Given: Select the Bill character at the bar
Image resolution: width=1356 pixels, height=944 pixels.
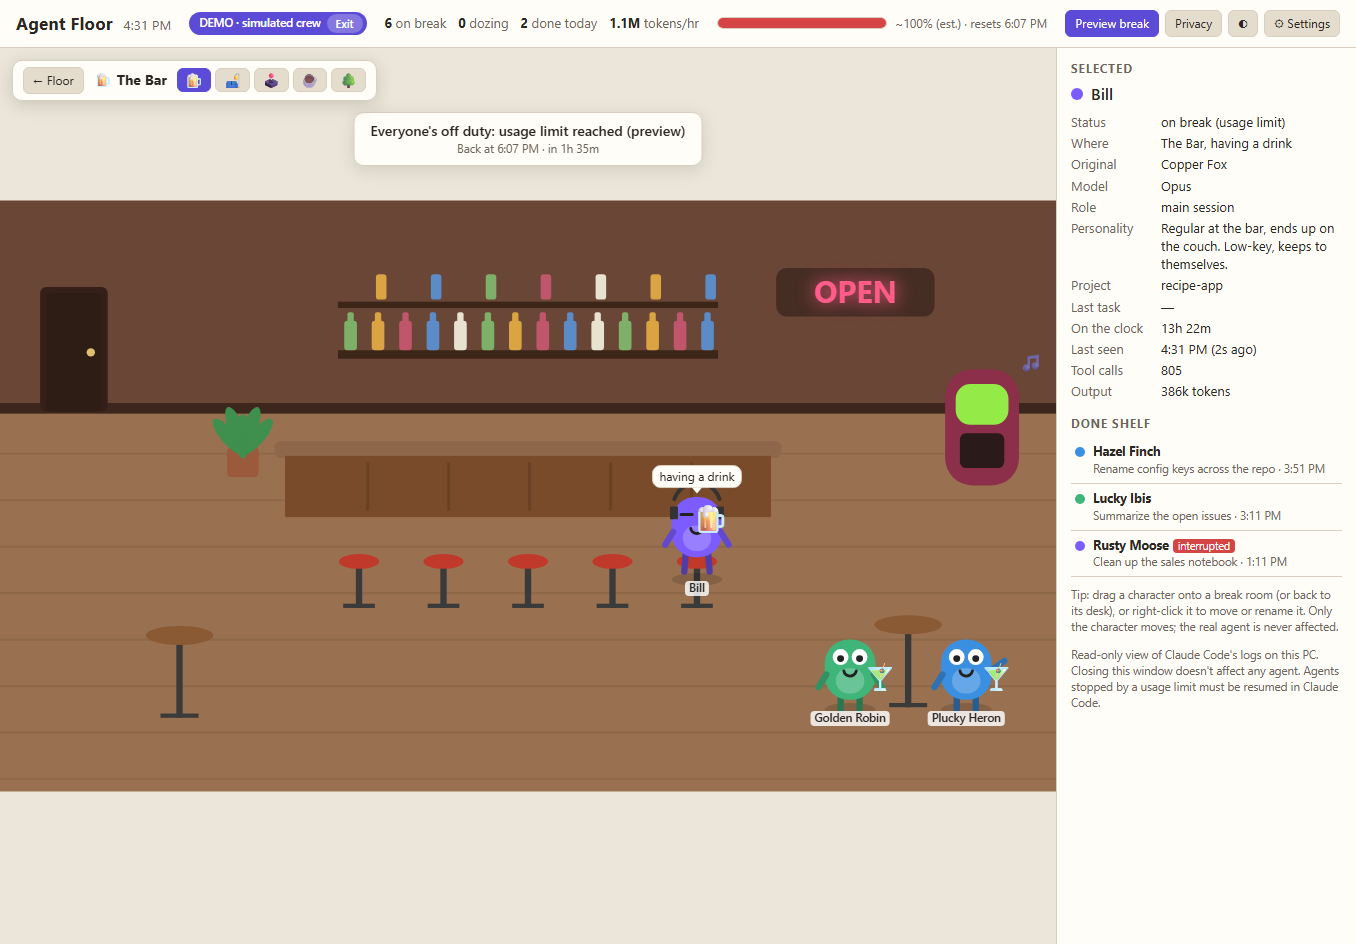Looking at the screenshot, I should [x=697, y=530].
